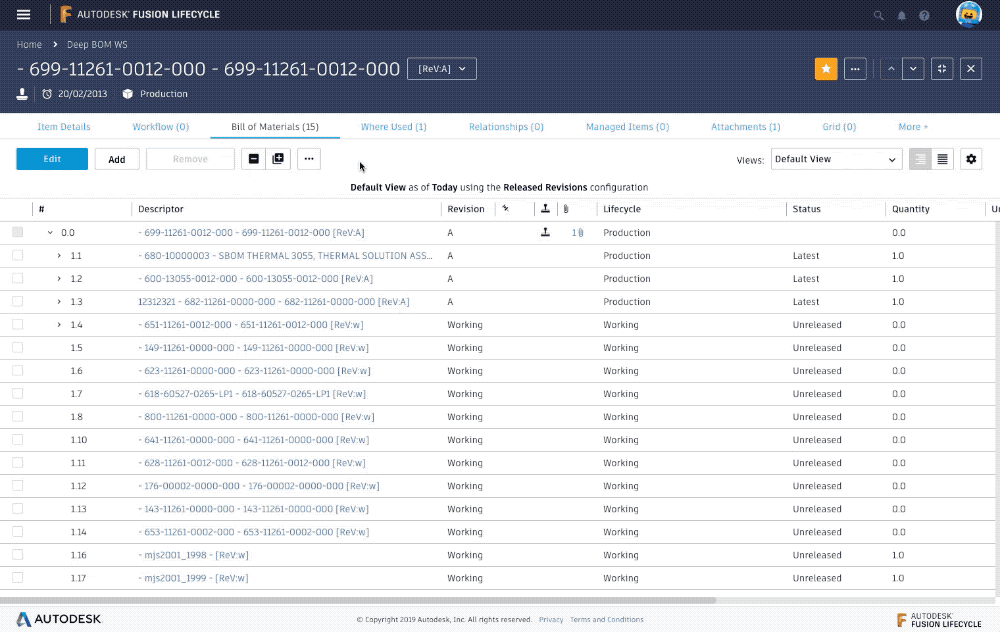Open the attachment count in row 0.0

(577, 233)
